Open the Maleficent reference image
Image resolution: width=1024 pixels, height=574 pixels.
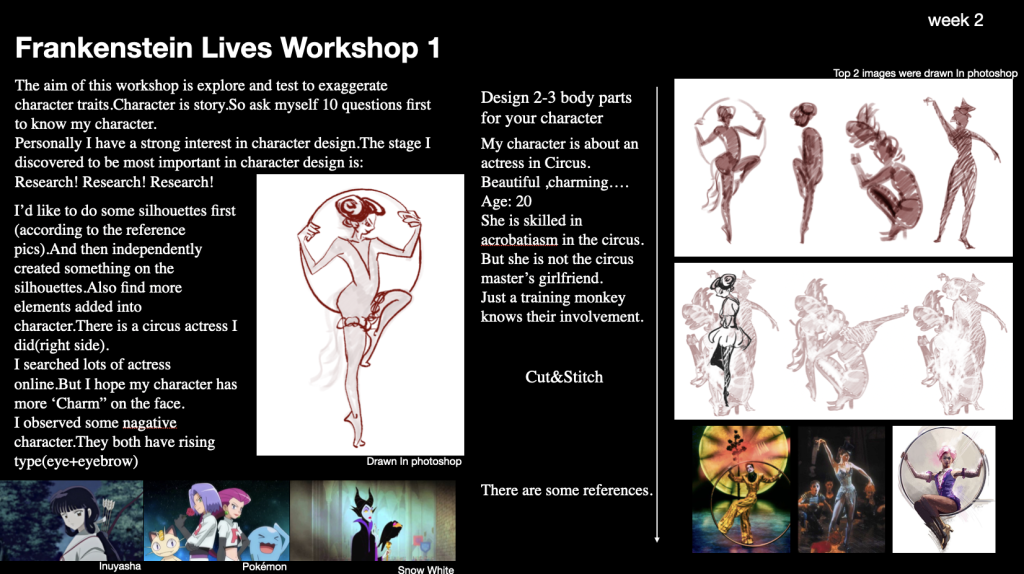[x=373, y=520]
